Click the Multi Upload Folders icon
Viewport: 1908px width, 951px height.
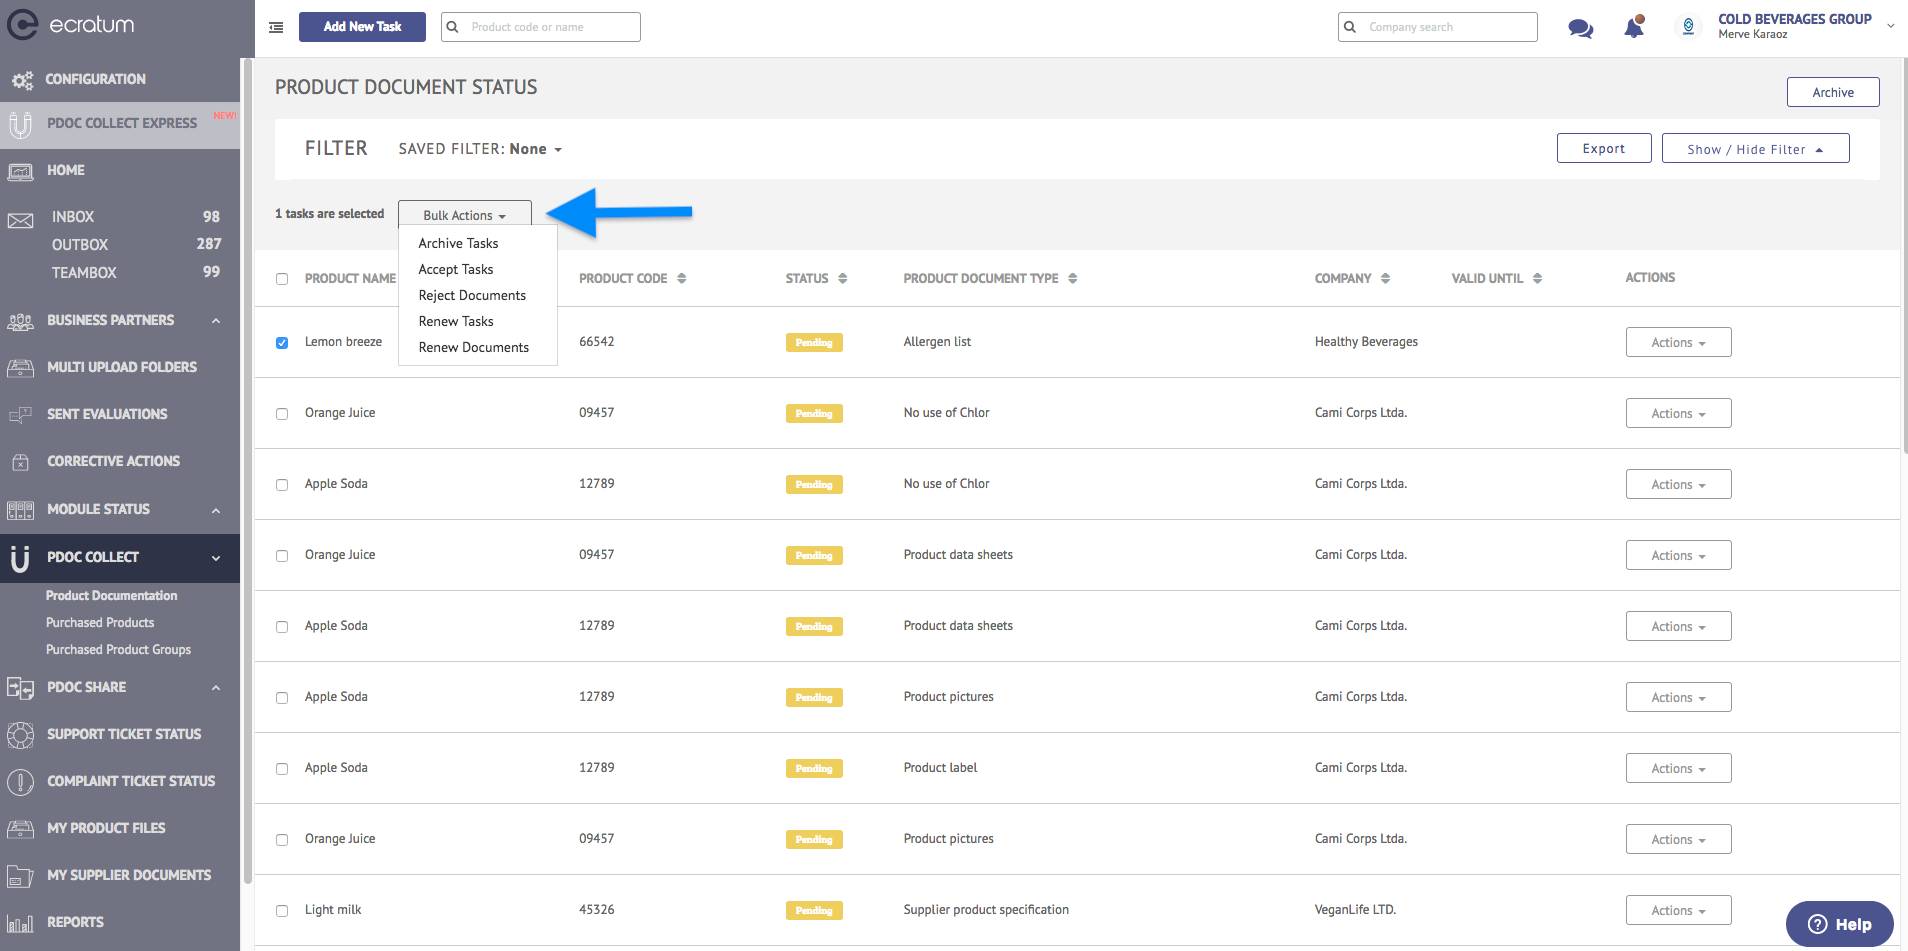click(20, 368)
